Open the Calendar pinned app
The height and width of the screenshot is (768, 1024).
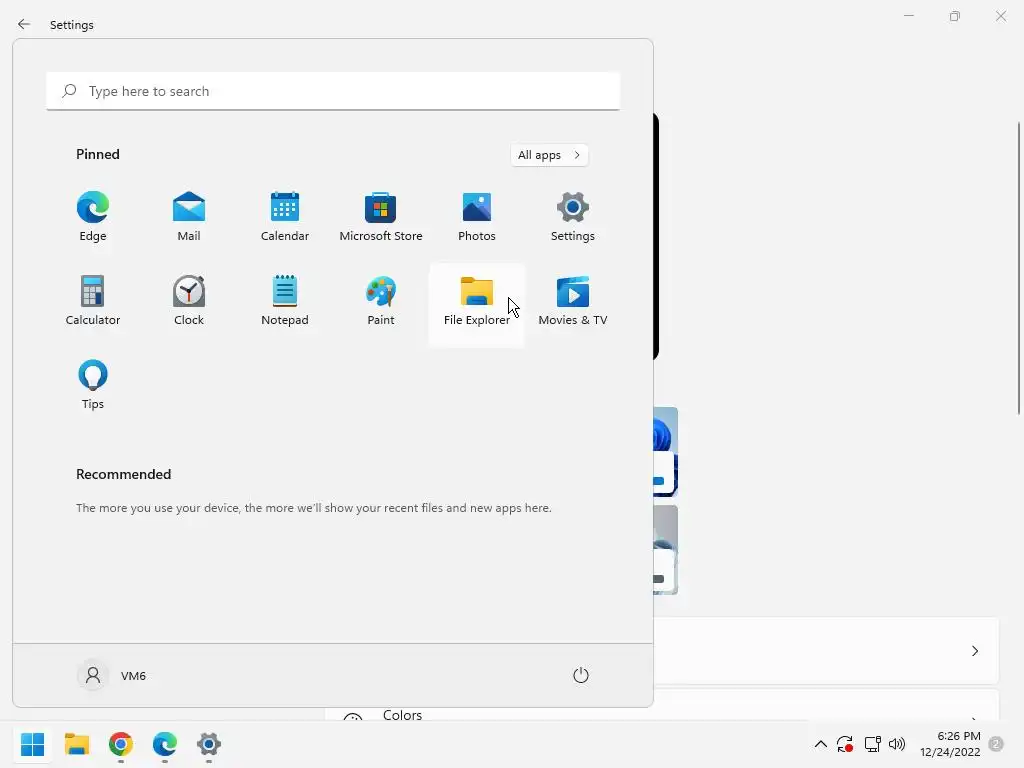tap(285, 217)
